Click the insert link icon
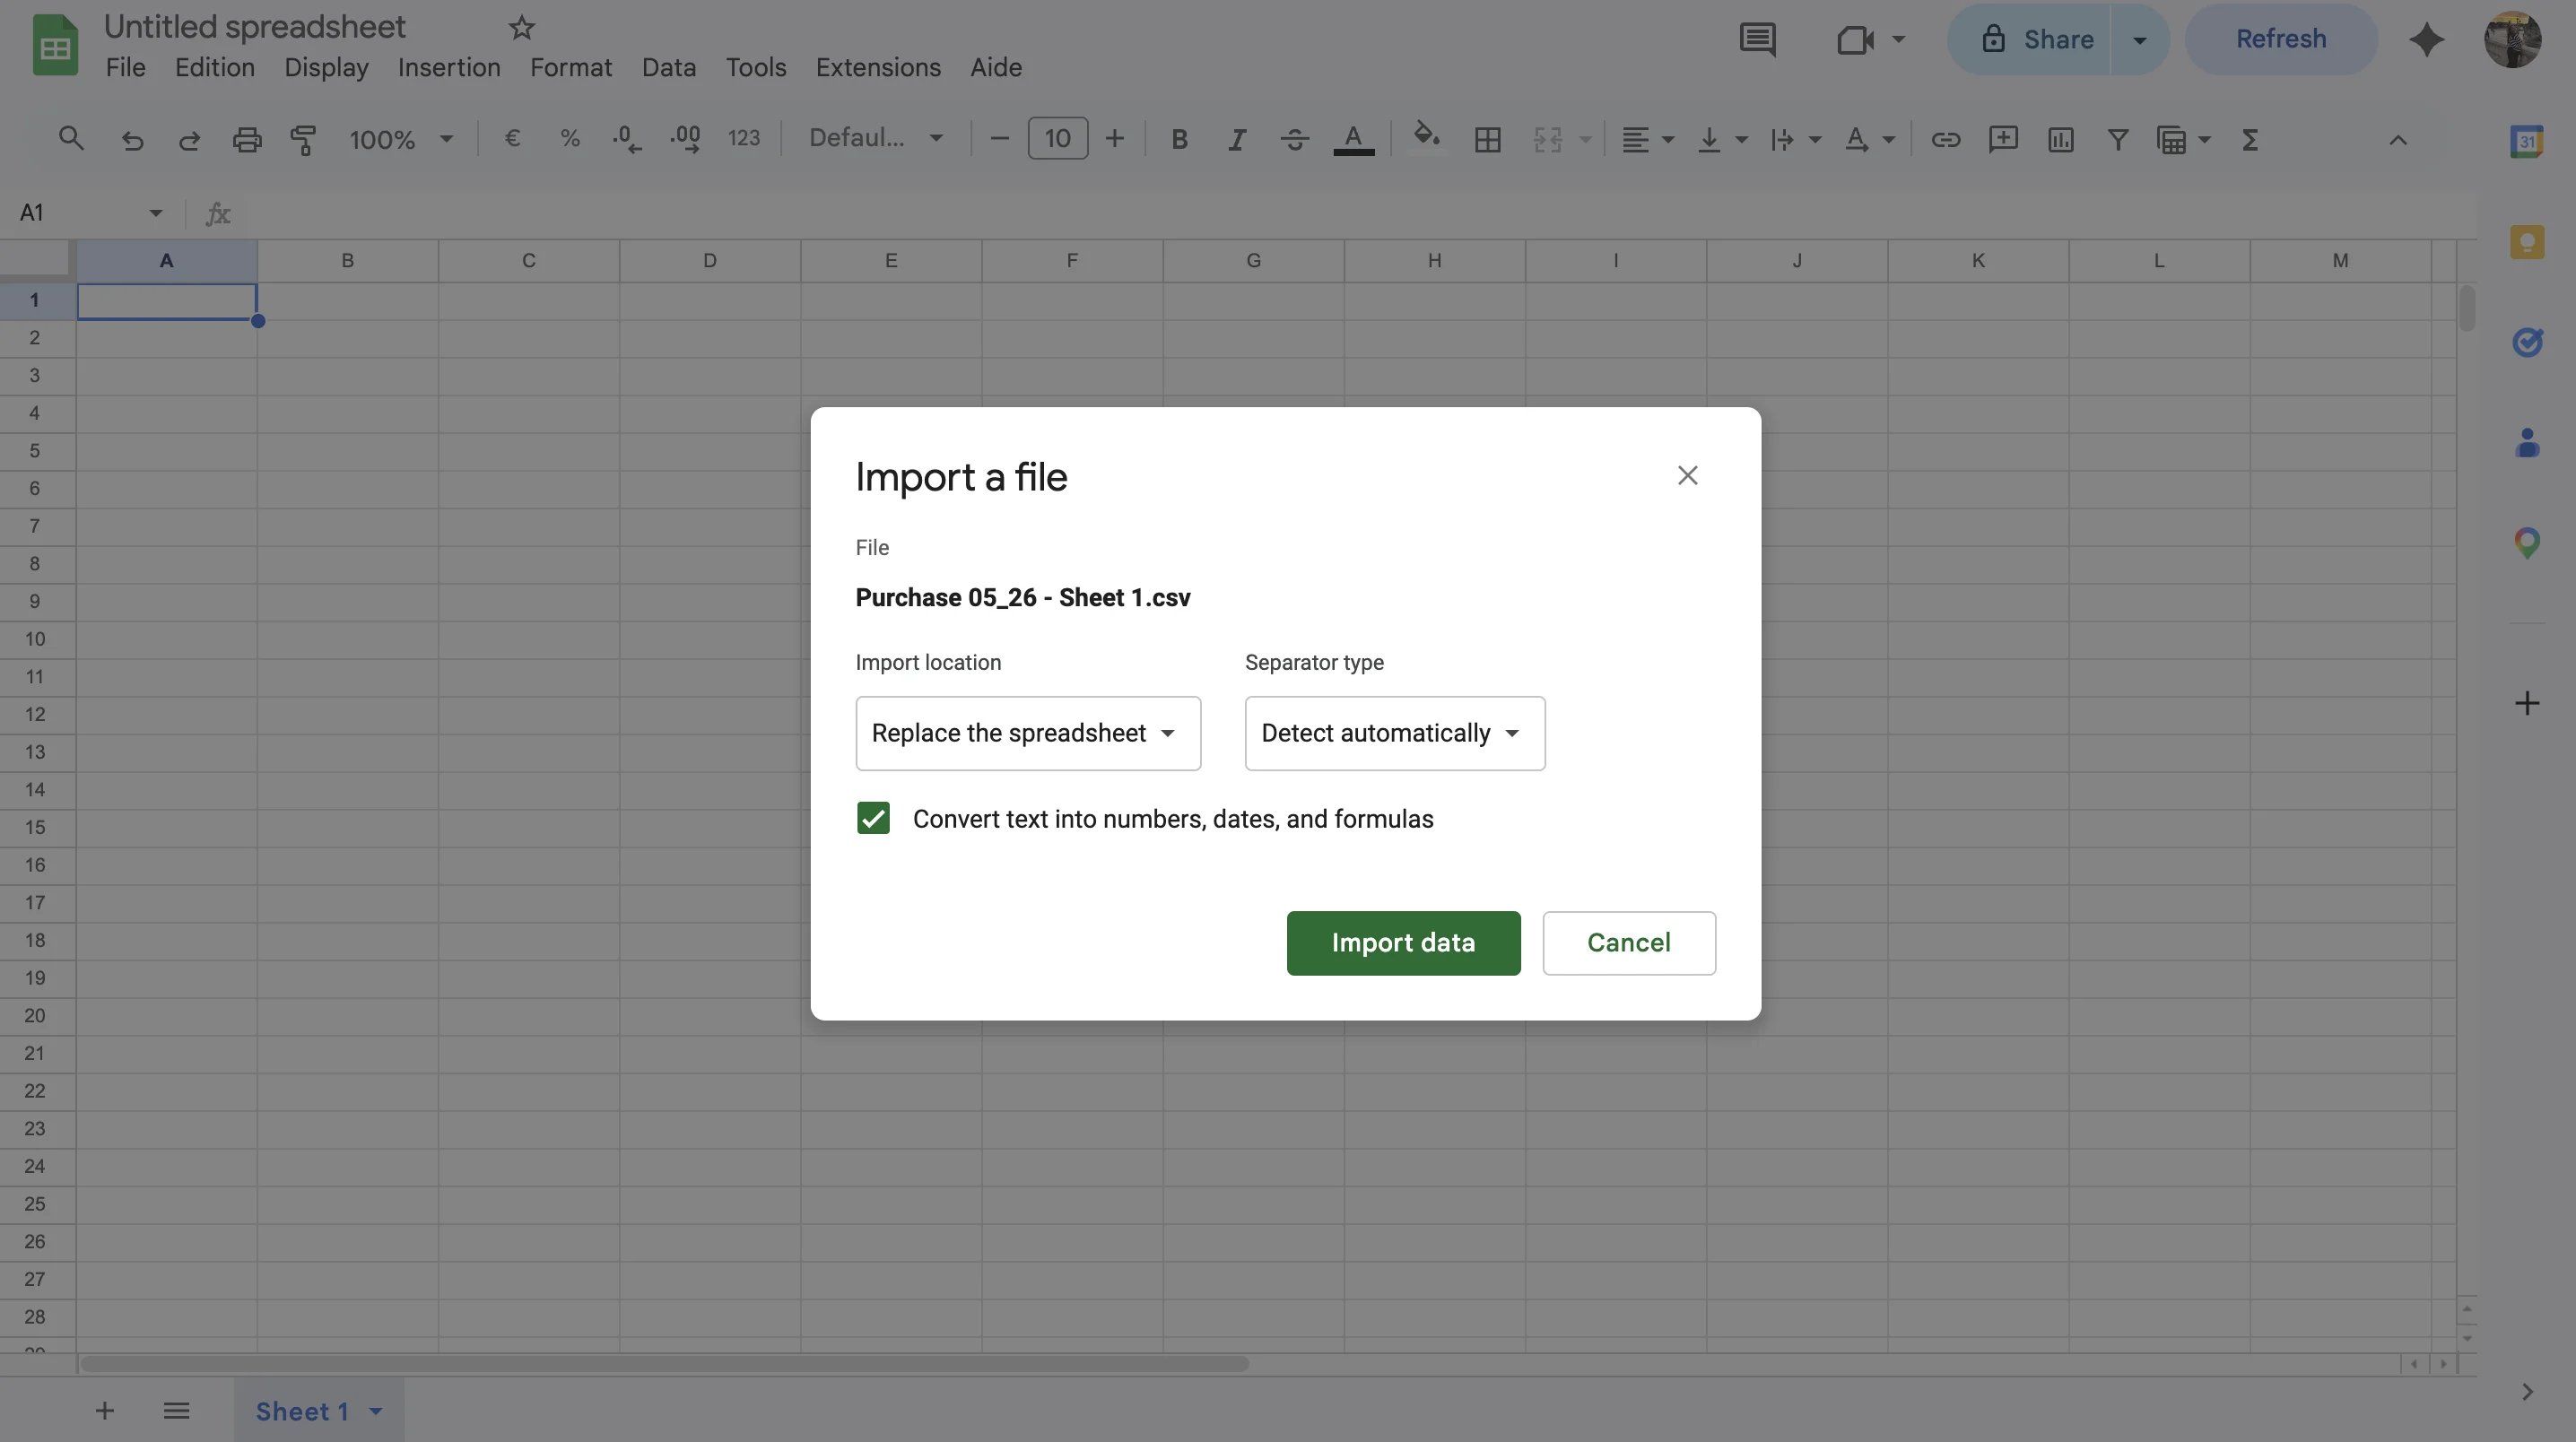Viewport: 2576px width, 1442px height. point(1946,139)
